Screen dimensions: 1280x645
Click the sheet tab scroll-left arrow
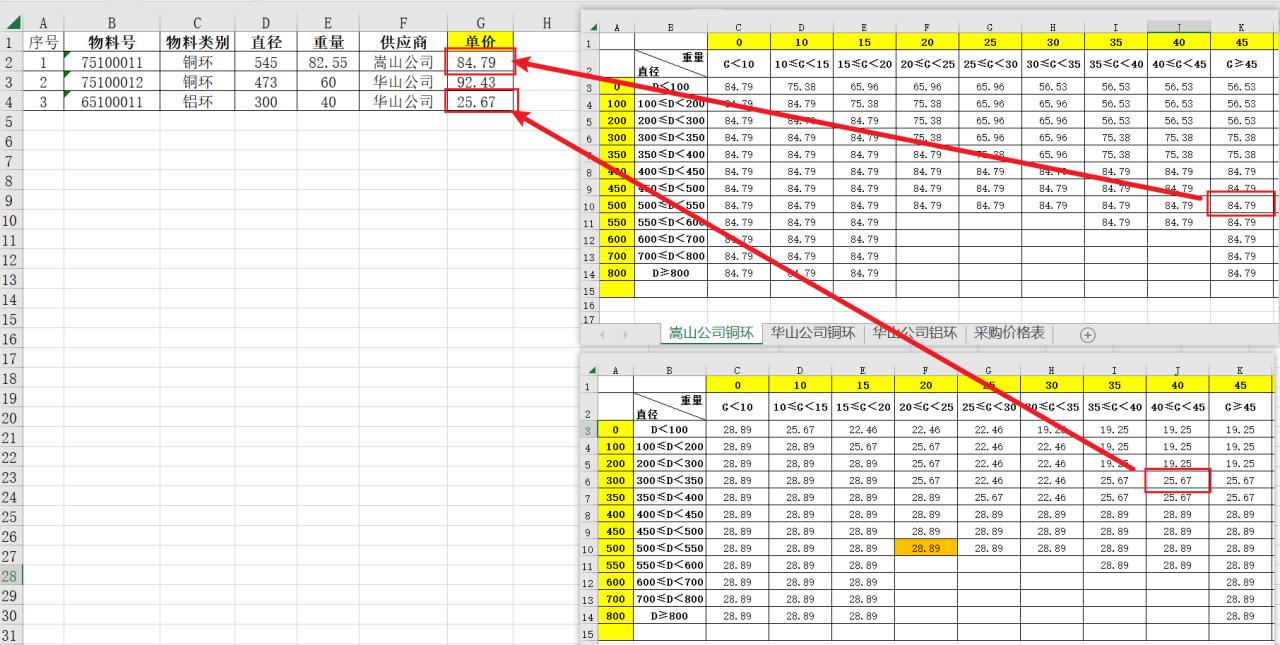pos(602,335)
